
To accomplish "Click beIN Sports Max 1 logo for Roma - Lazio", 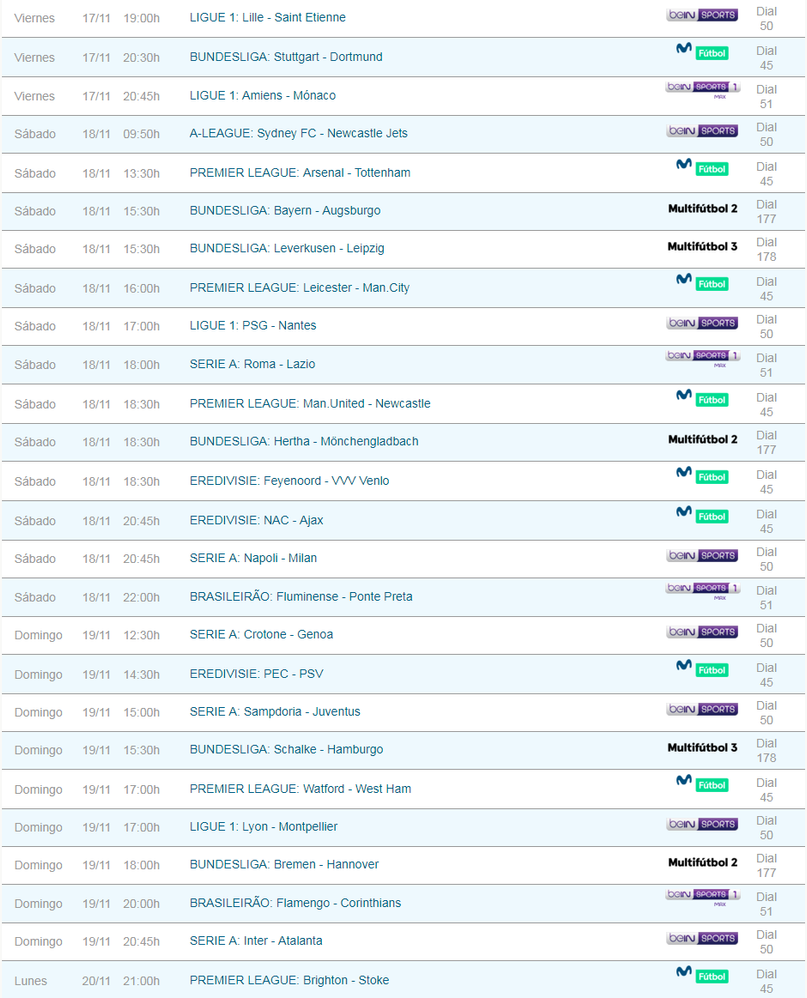I will [703, 358].
